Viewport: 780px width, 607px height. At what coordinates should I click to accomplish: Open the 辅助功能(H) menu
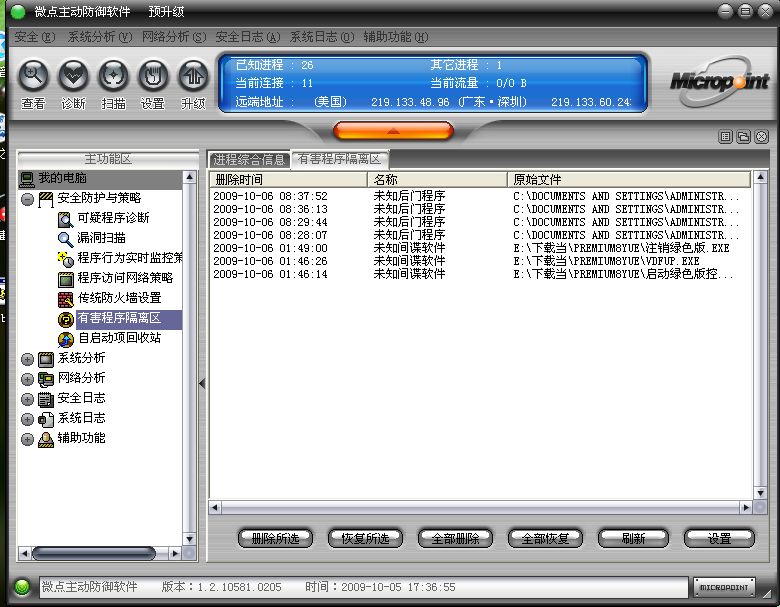pyautogui.click(x=395, y=37)
